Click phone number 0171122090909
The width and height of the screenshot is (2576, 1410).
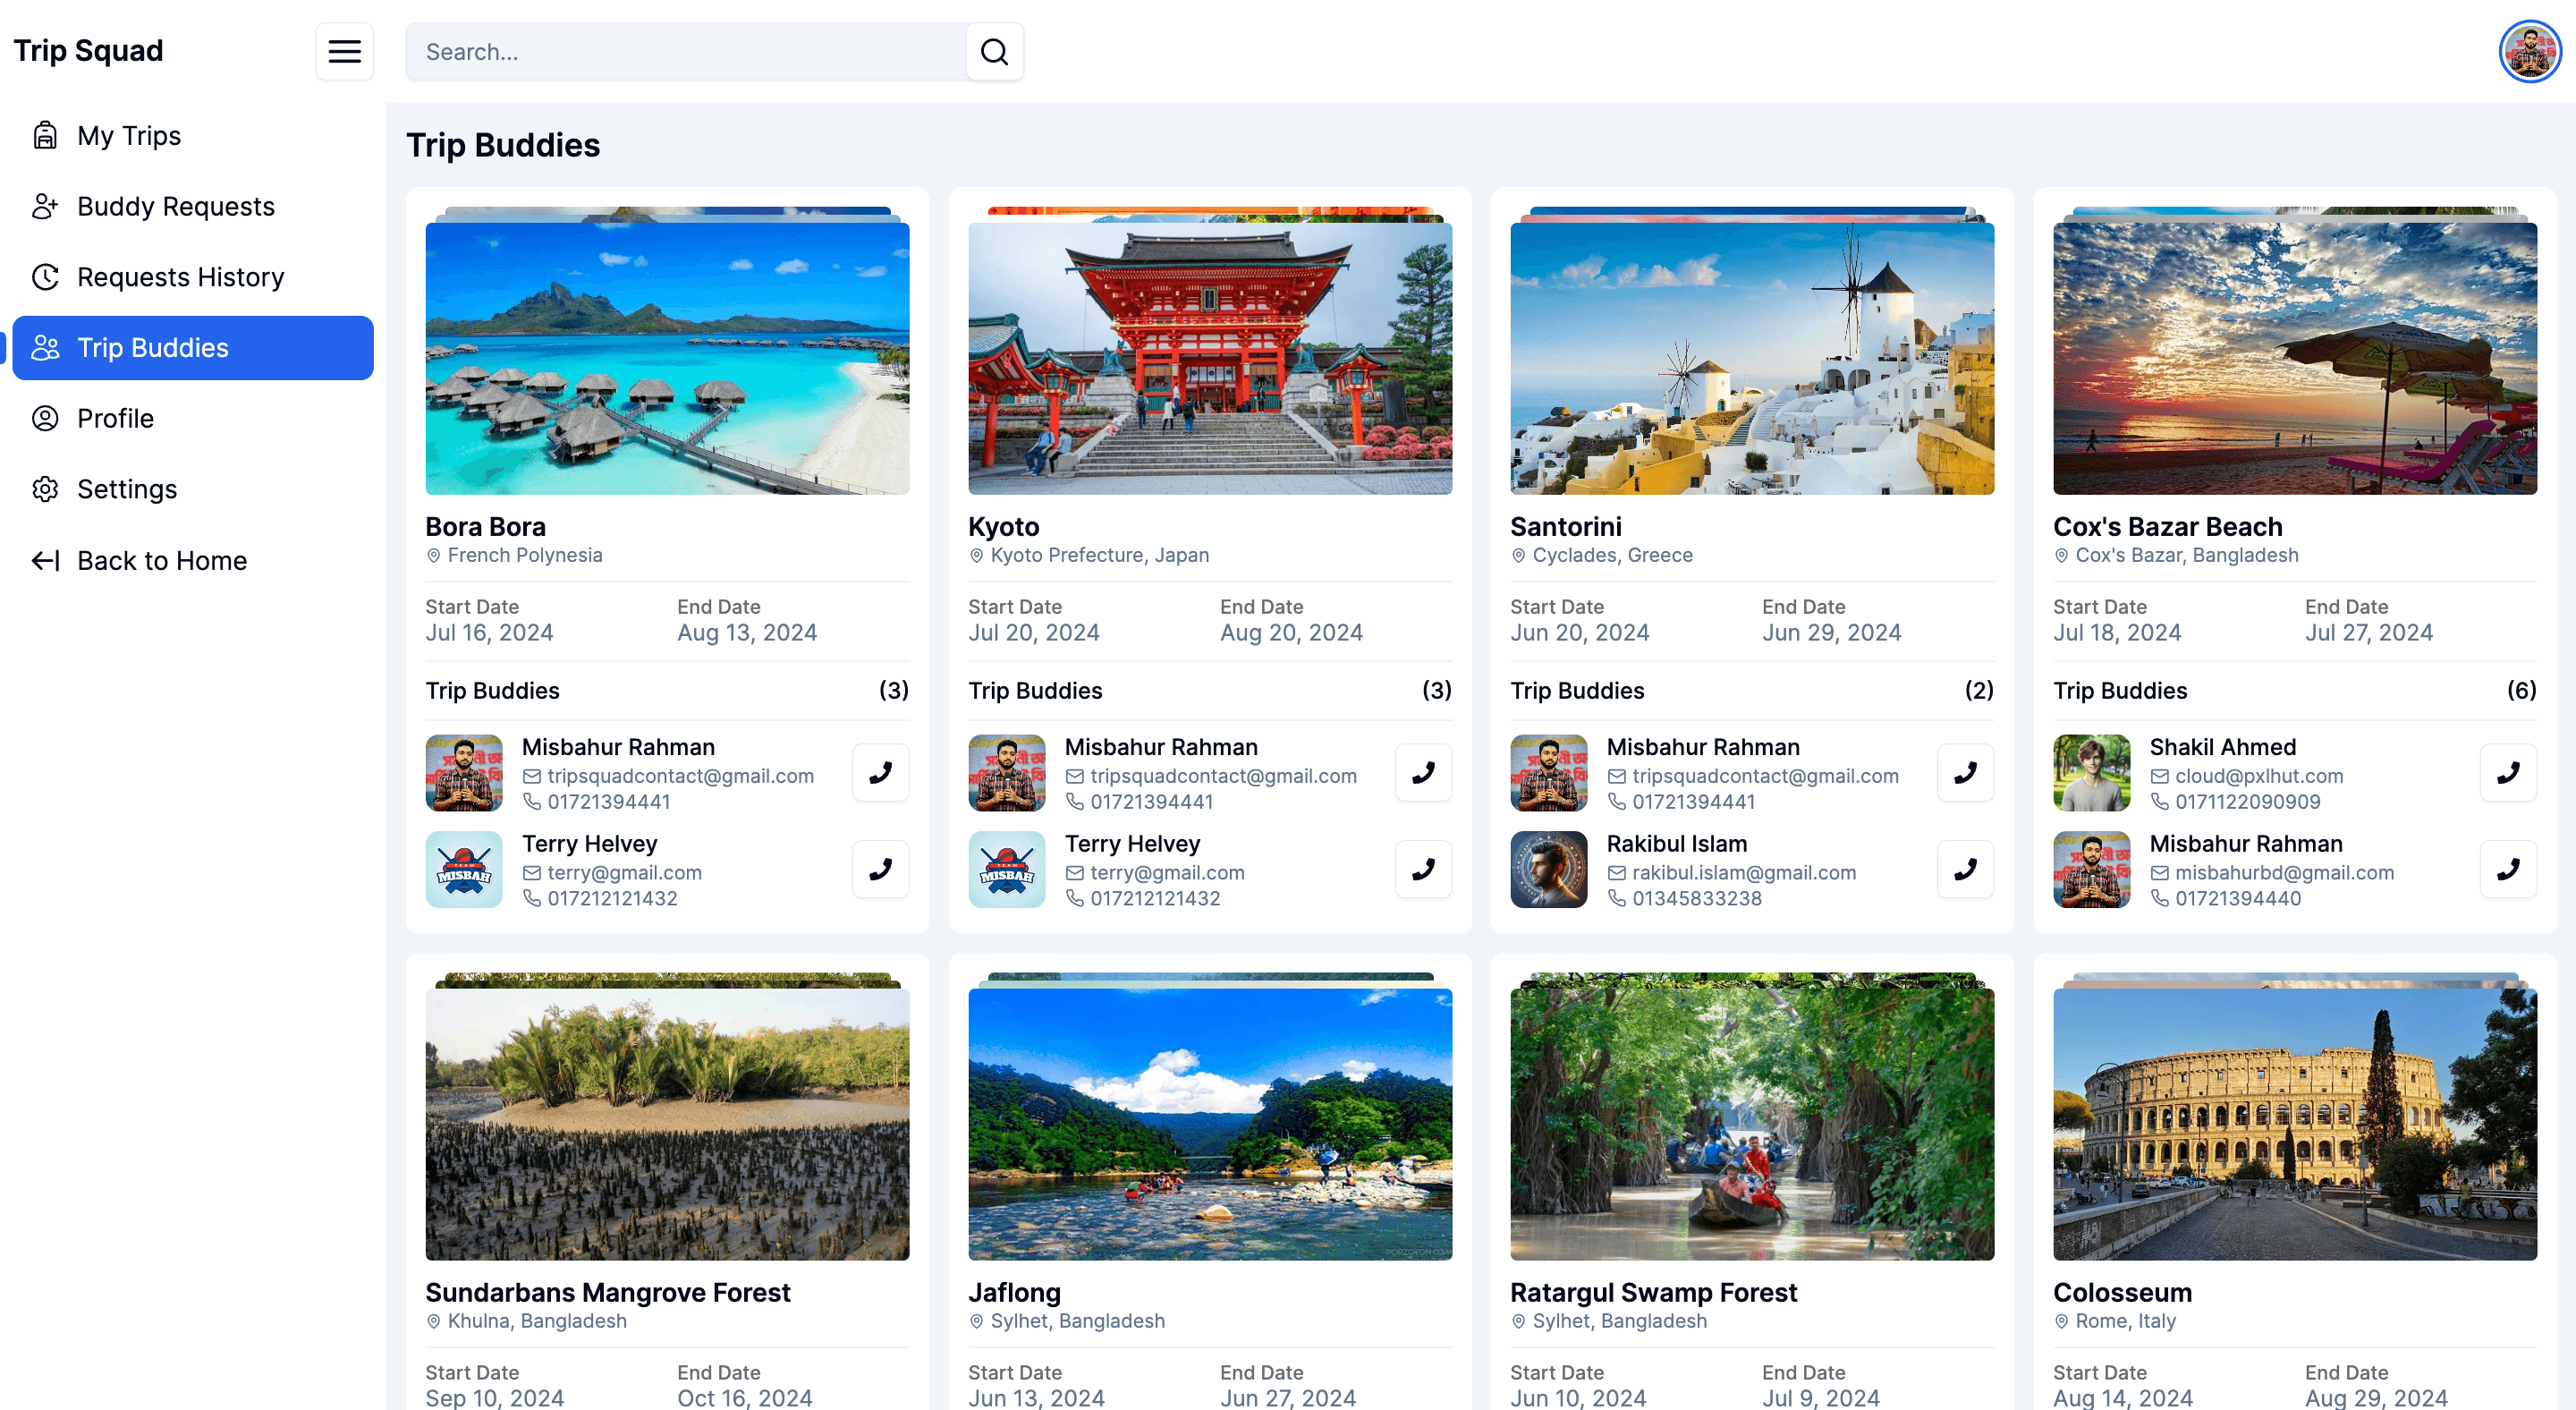[2248, 801]
